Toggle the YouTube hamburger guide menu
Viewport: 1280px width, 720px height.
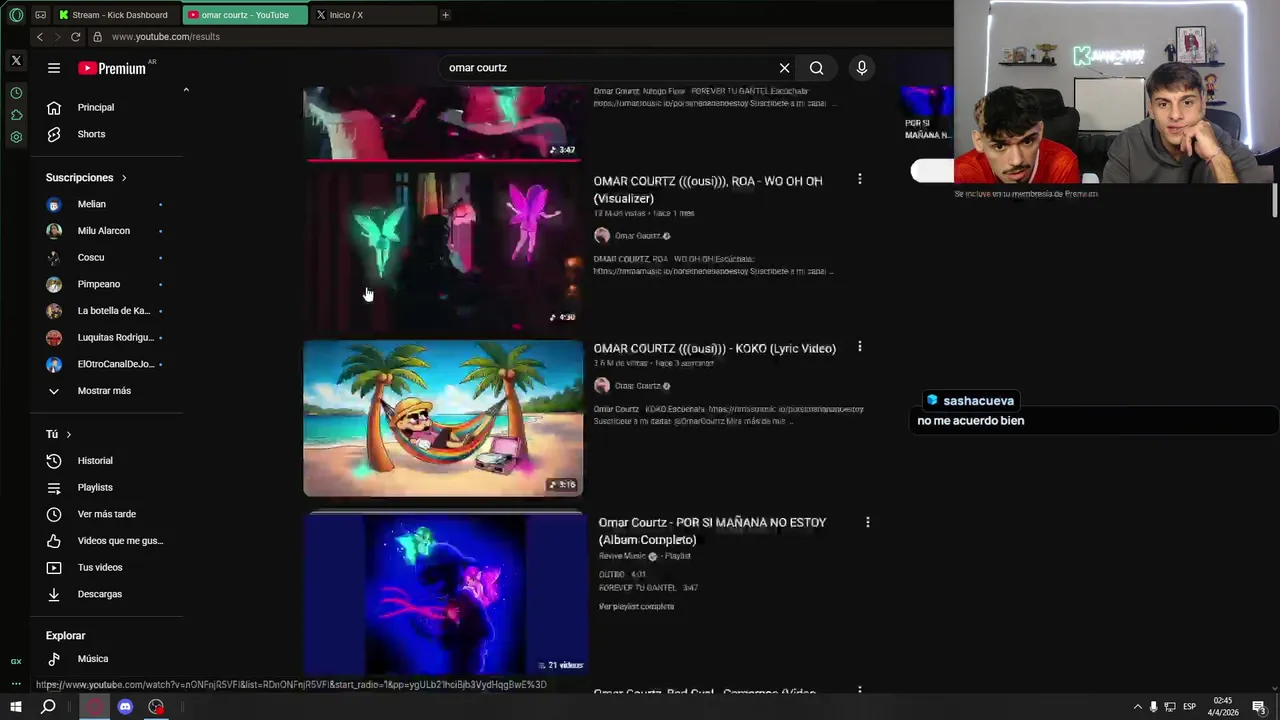54,68
